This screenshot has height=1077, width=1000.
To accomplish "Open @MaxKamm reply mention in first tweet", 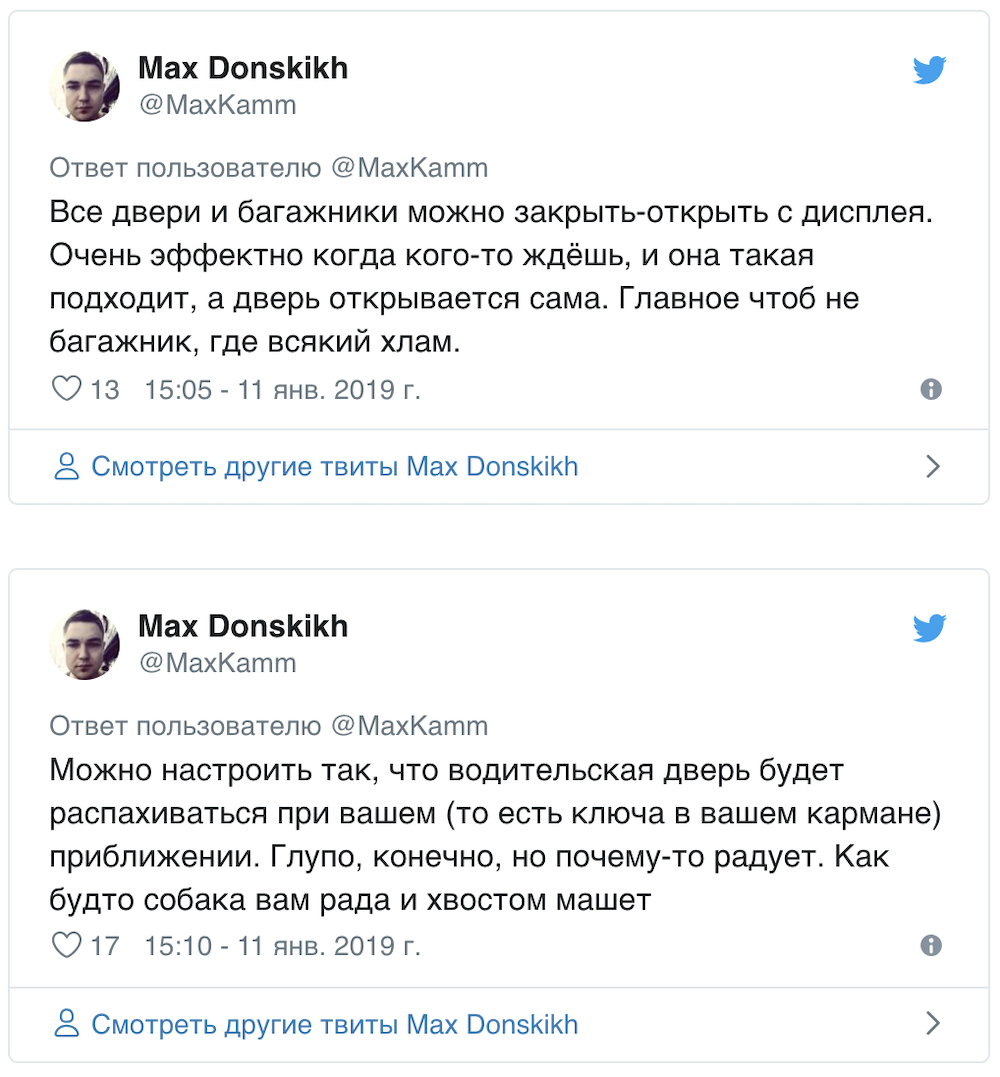I will coord(409,168).
